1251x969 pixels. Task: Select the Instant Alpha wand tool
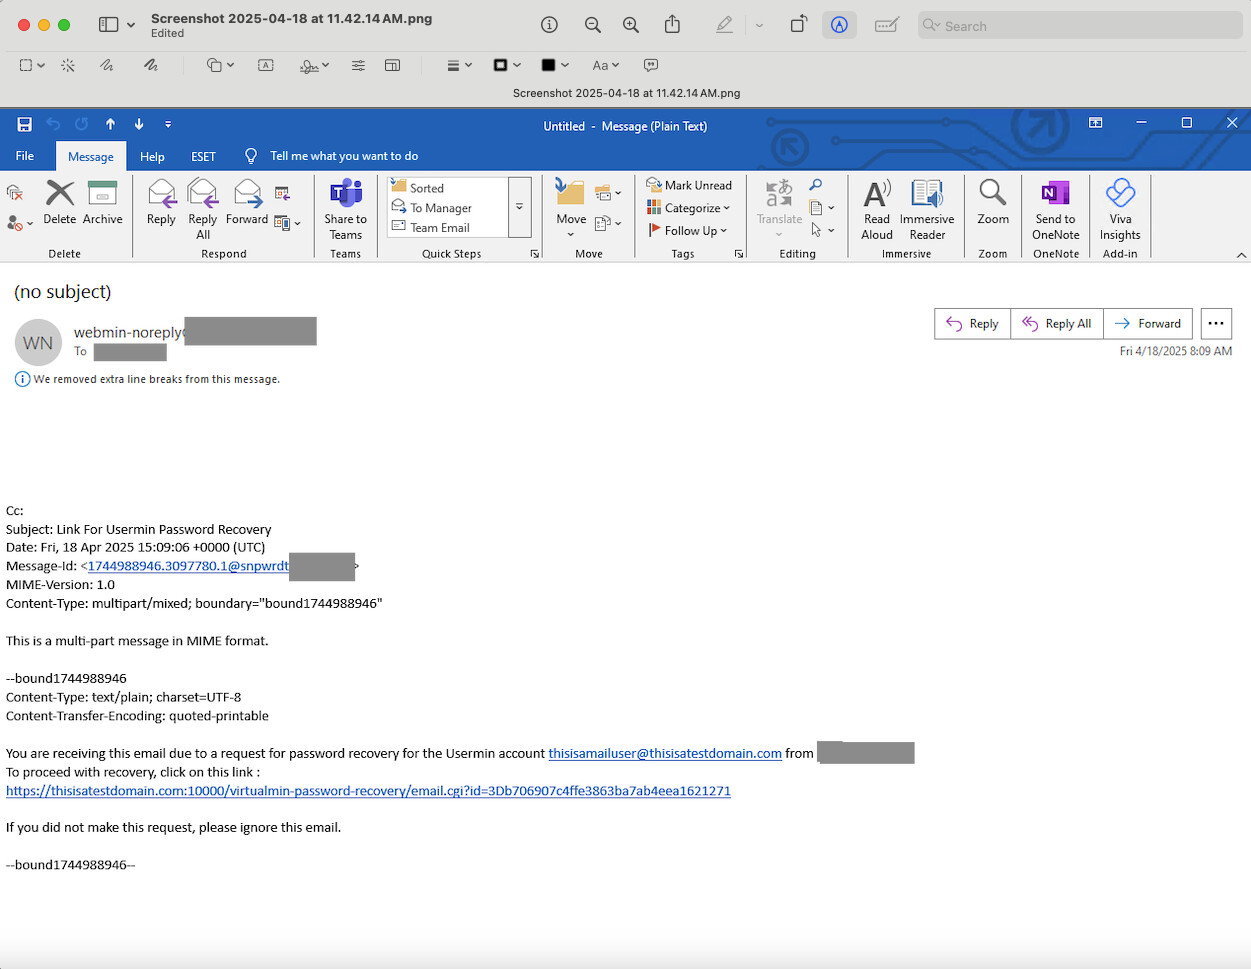(x=68, y=65)
